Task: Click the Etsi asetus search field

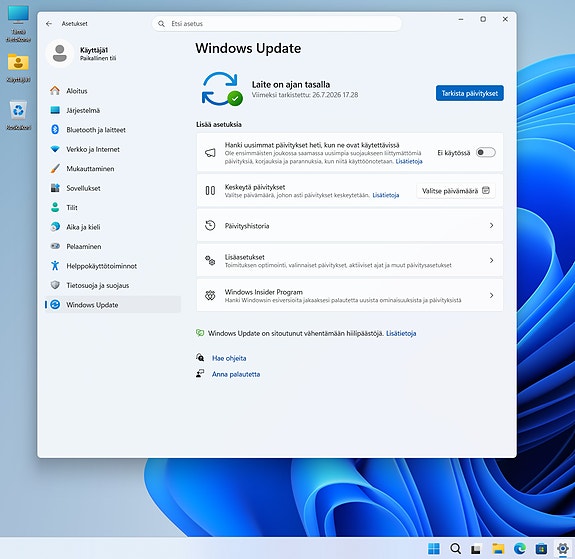Action: point(277,23)
